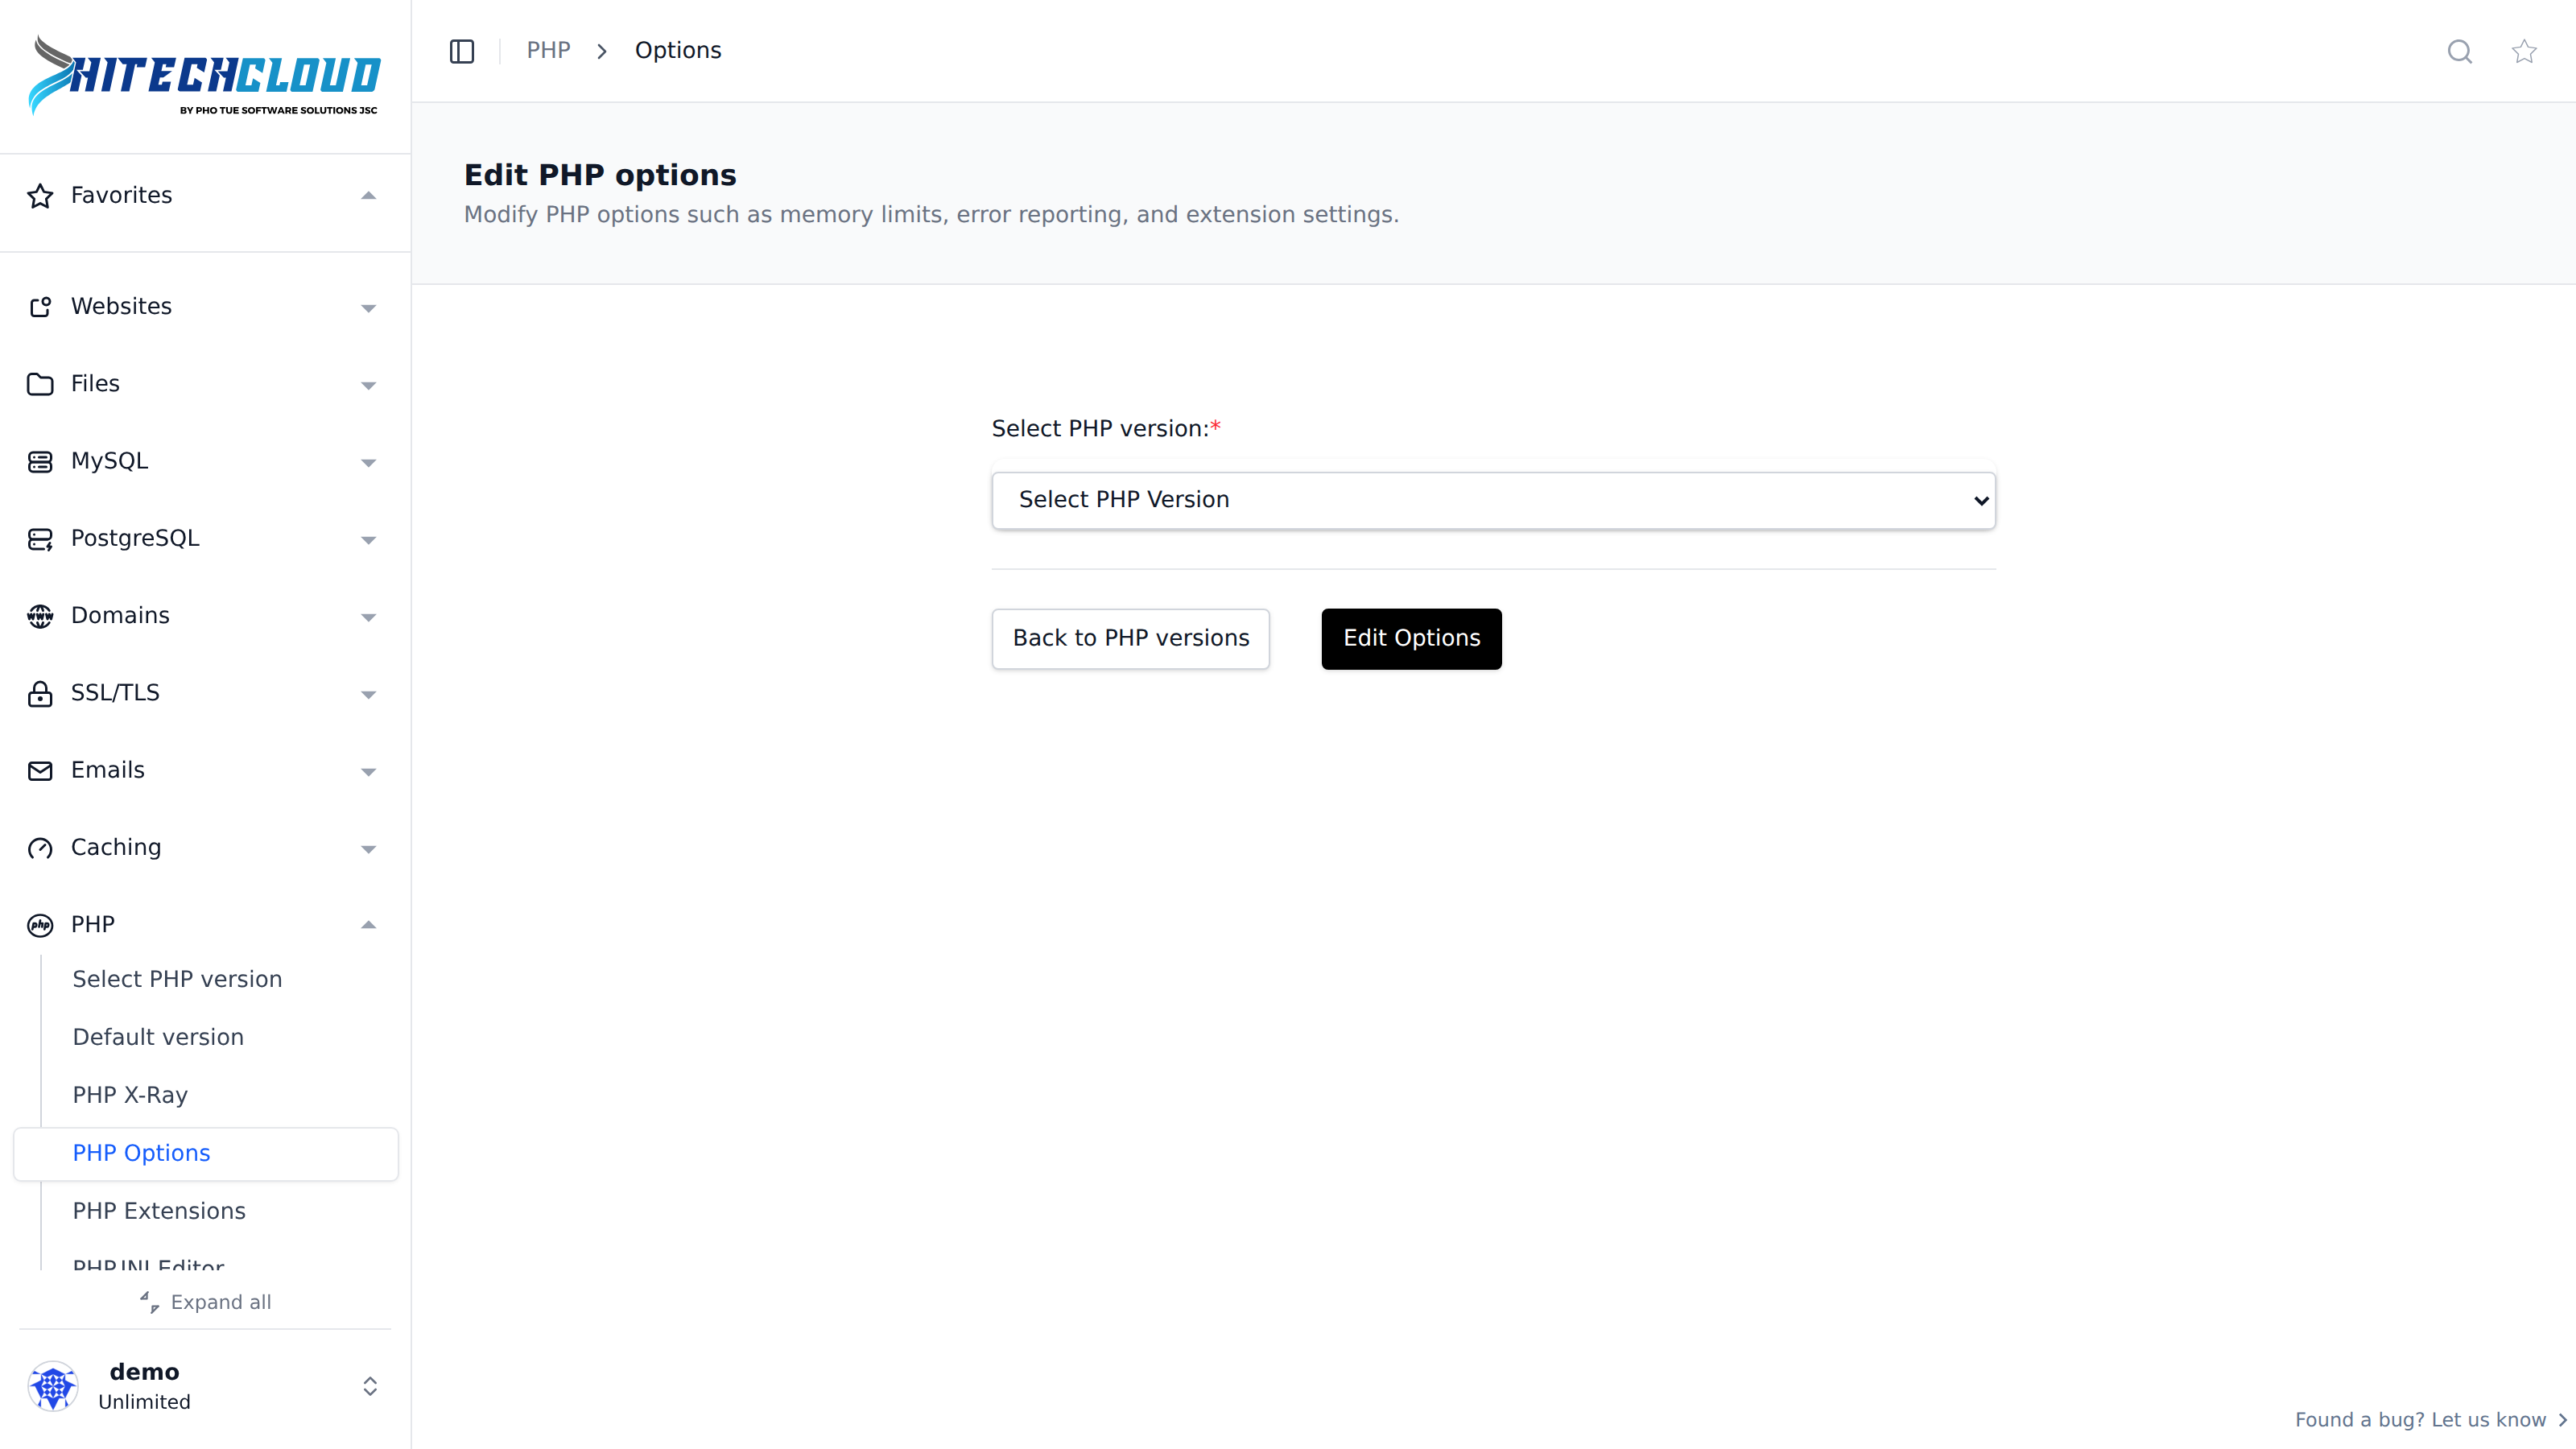The width and height of the screenshot is (2576, 1449).
Task: Expand the Files menu arrow
Action: click(368, 385)
